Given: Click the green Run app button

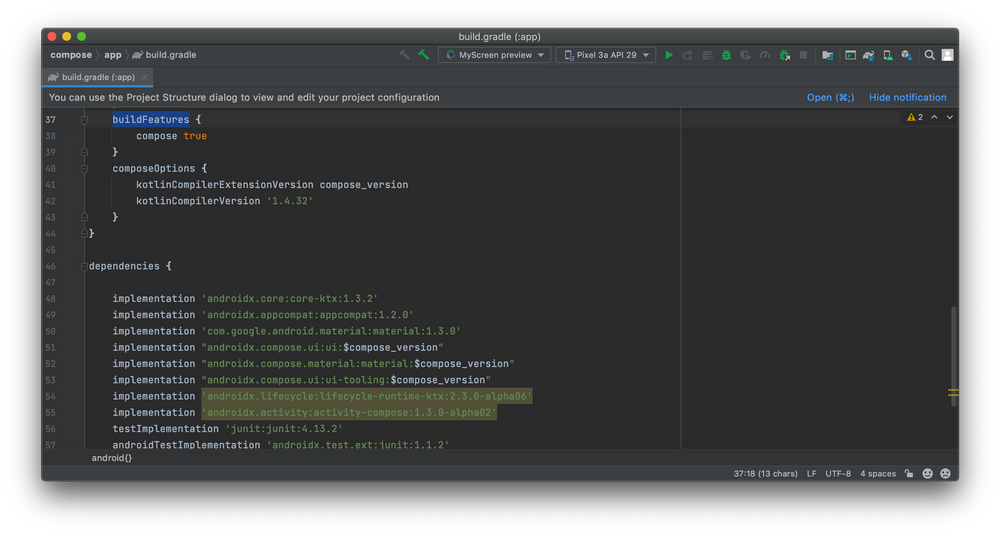Looking at the screenshot, I should 669,56.
